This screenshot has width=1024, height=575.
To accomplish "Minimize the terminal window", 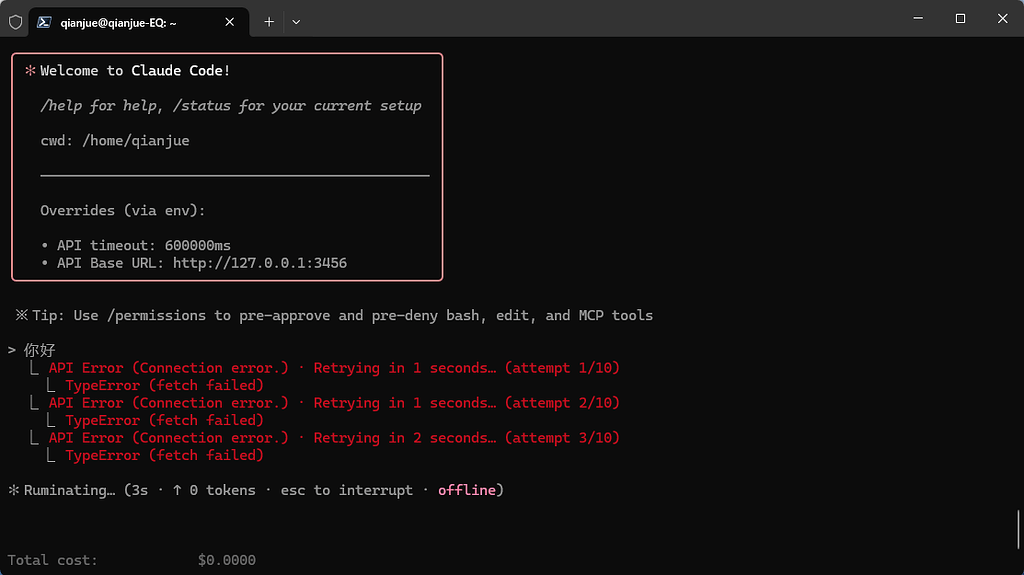I will point(918,18).
